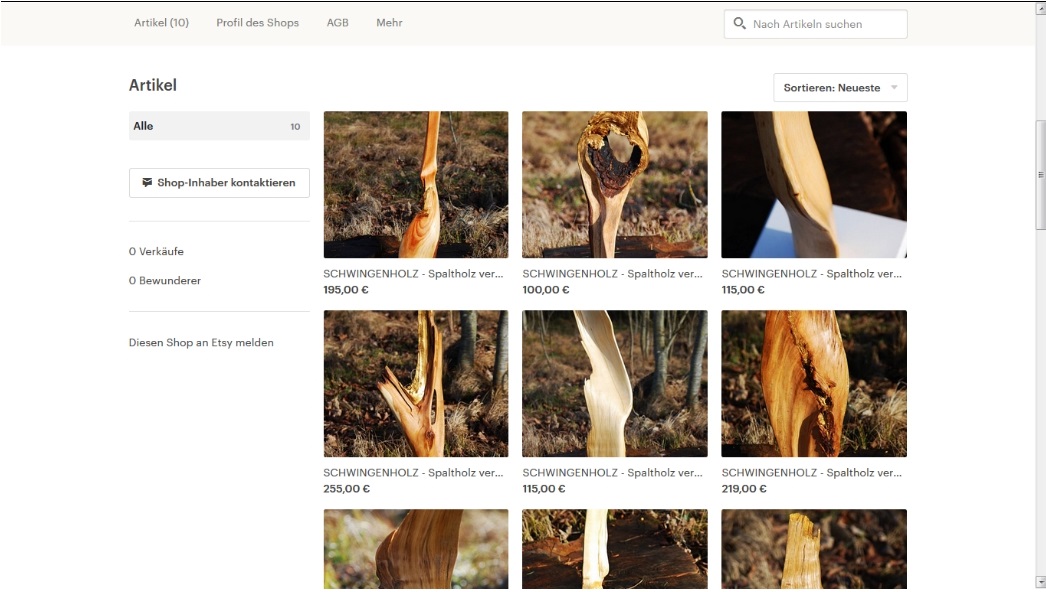Open the 219,00 € wood sculpture thumbnail
The height and width of the screenshot is (592, 1046).
(x=814, y=384)
